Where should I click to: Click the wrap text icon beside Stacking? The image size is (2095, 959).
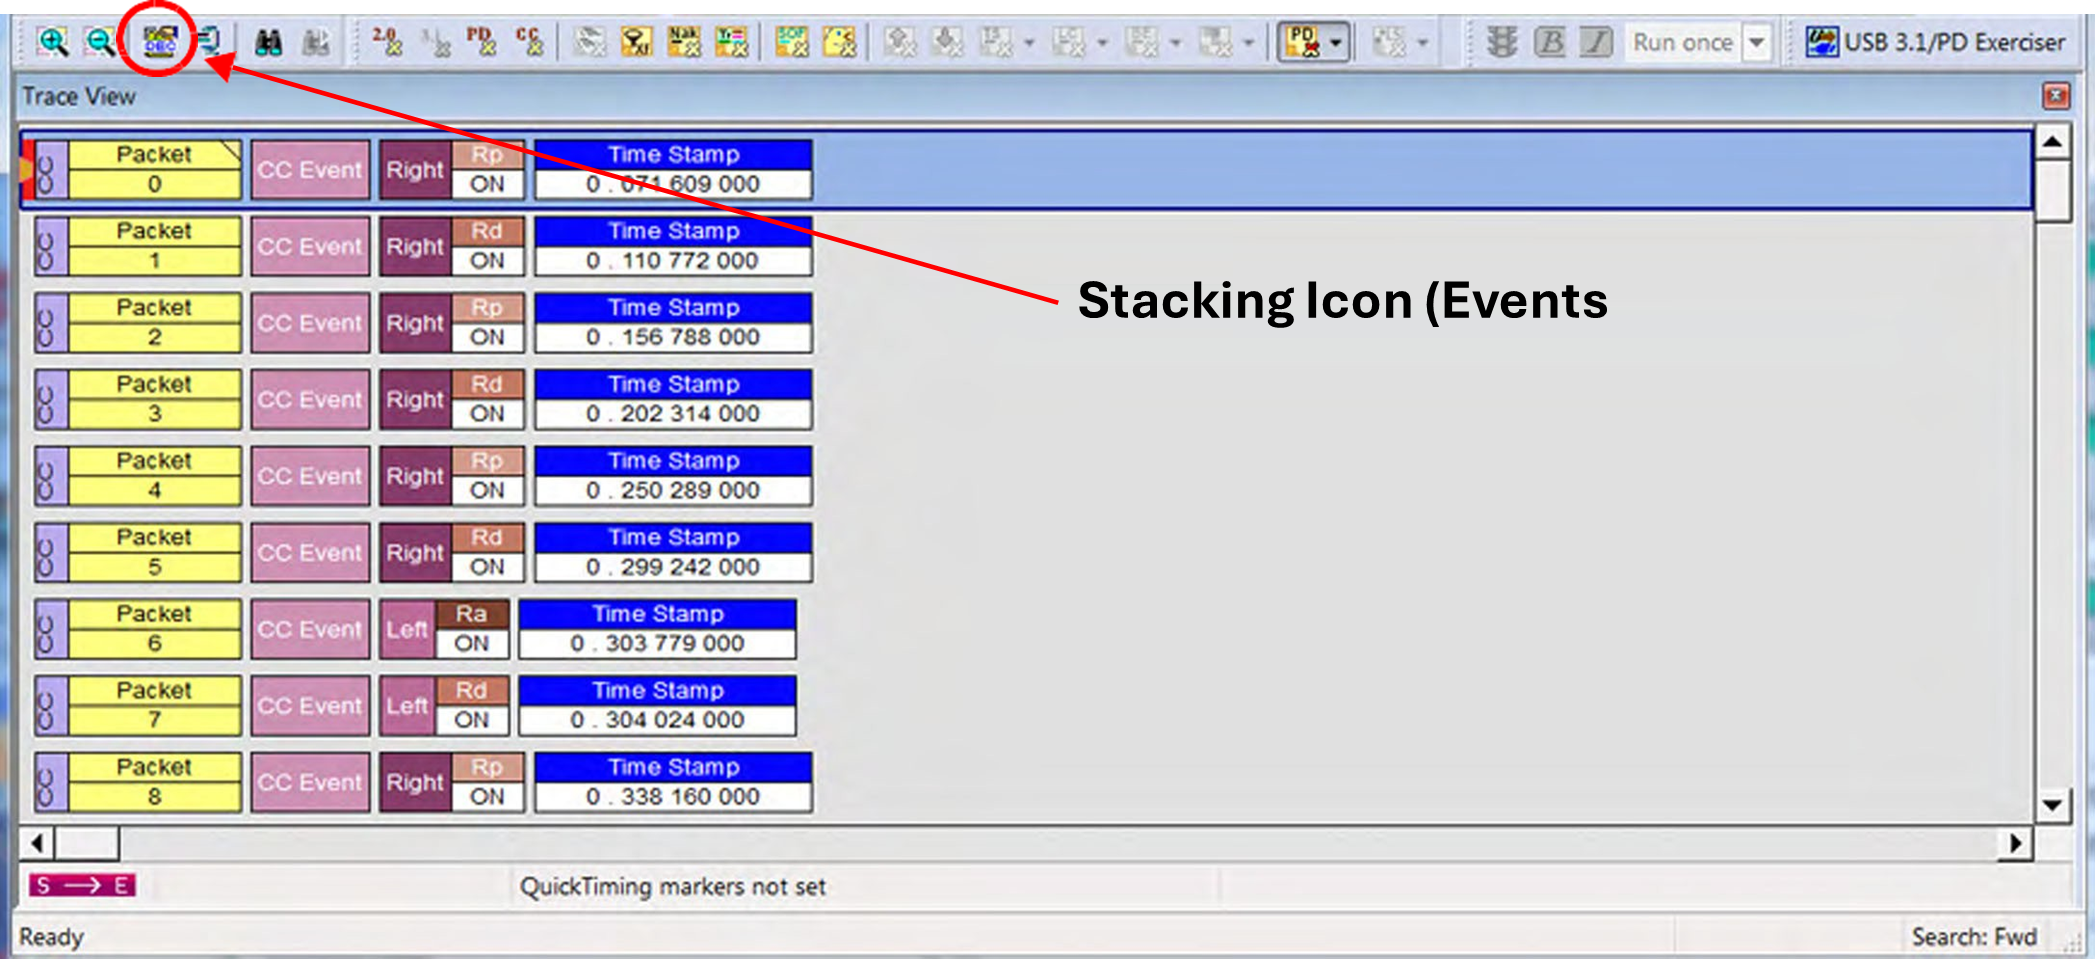pyautogui.click(x=207, y=42)
